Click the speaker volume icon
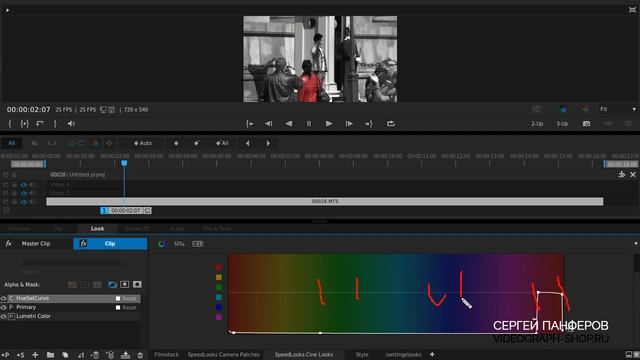 point(71,124)
